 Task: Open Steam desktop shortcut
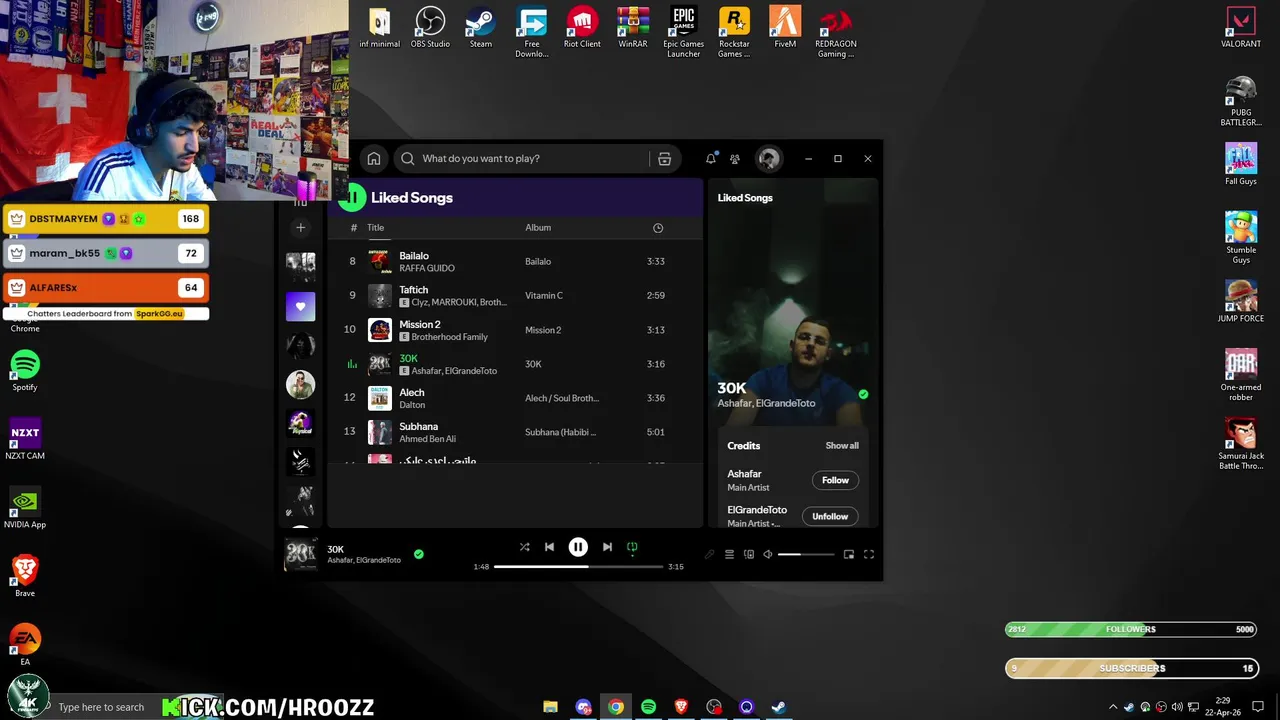[x=481, y=28]
